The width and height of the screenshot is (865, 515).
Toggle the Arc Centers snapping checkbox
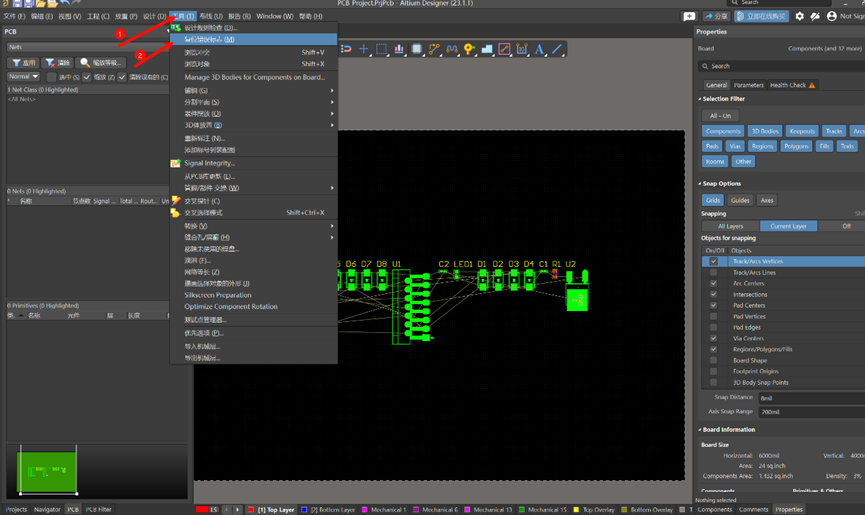[x=713, y=283]
